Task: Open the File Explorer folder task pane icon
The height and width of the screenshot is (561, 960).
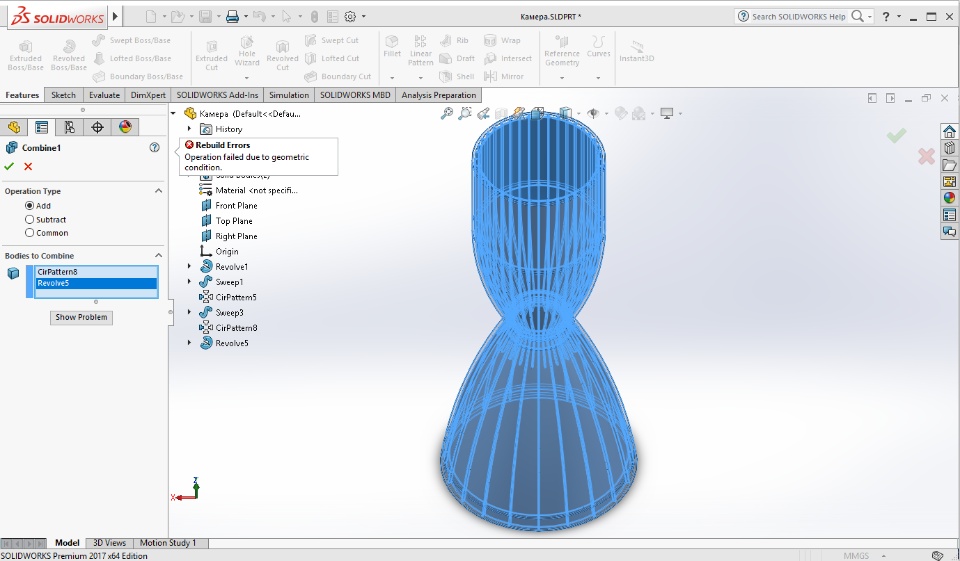Action: click(949, 165)
